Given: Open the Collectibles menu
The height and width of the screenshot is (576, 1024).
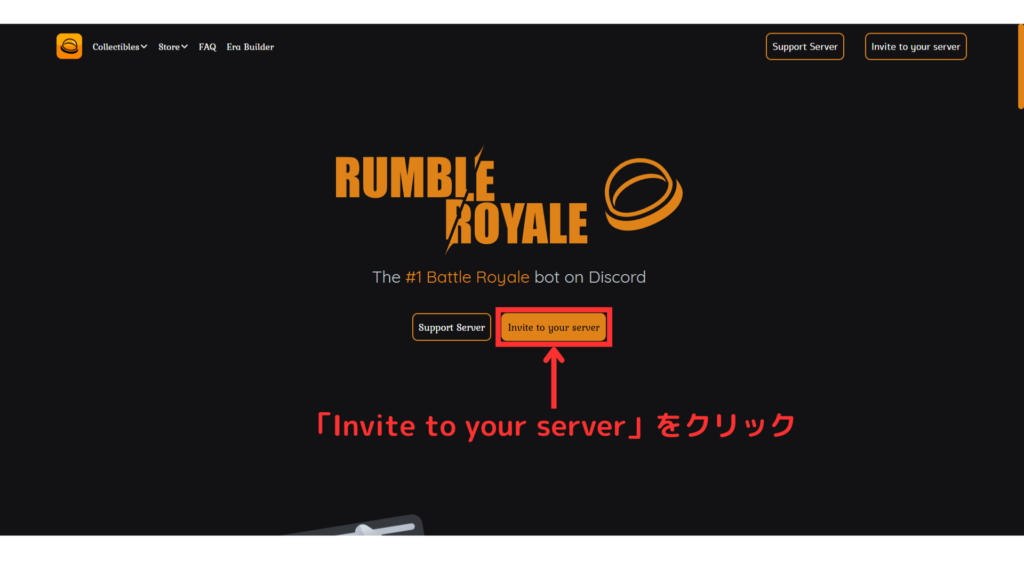Looking at the screenshot, I should click(120, 47).
